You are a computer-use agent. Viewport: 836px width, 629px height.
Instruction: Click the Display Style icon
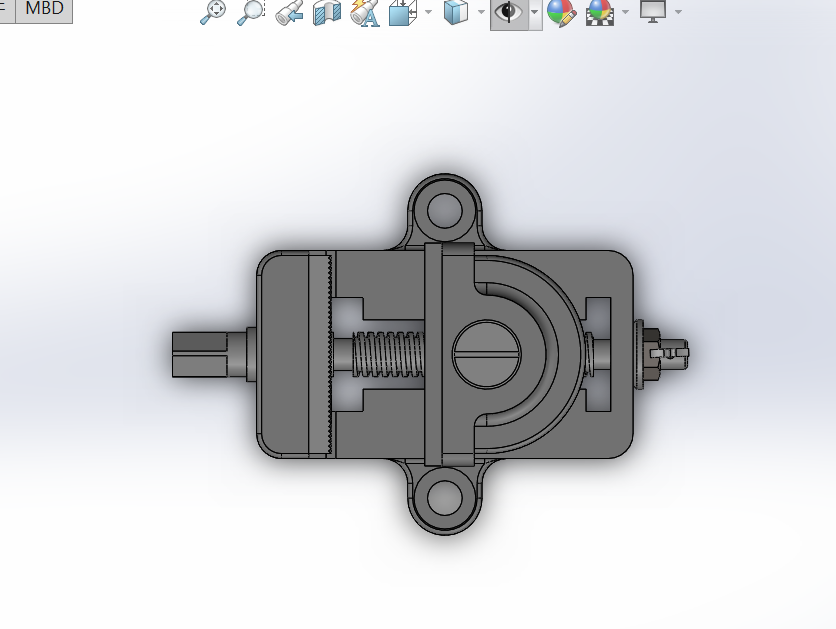pos(456,12)
